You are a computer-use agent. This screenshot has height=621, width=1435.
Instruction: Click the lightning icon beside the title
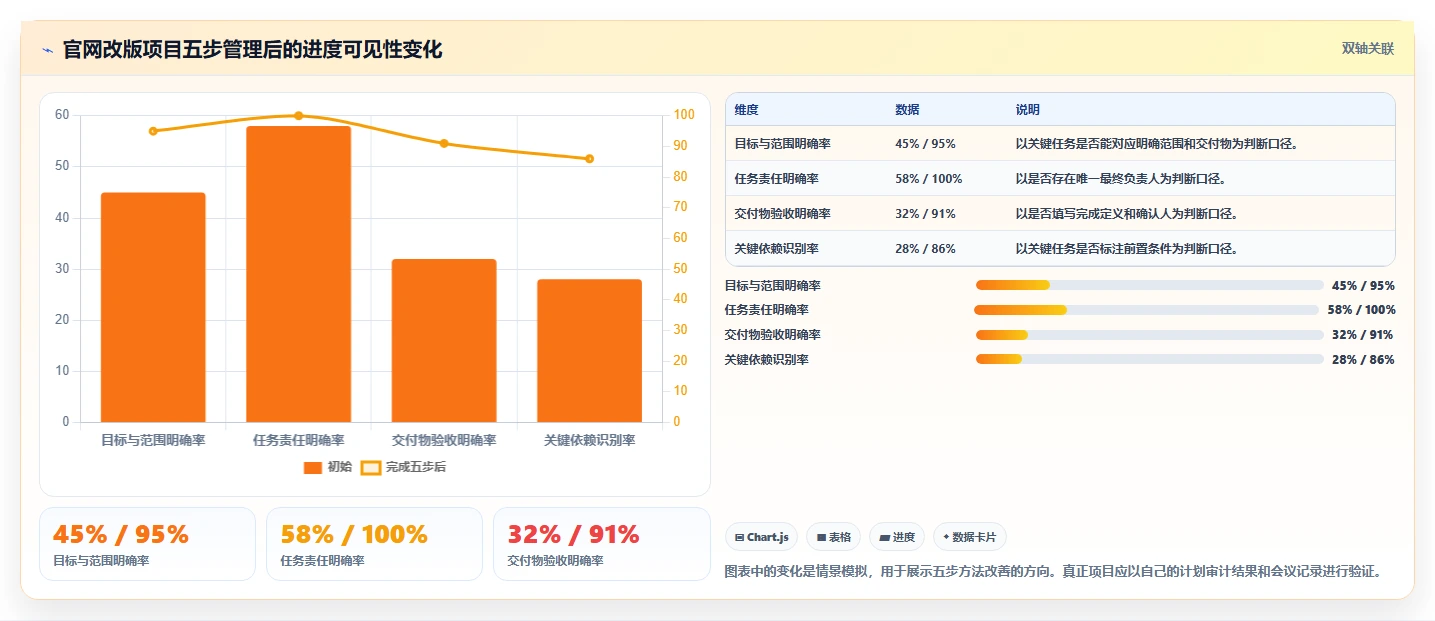click(x=48, y=50)
